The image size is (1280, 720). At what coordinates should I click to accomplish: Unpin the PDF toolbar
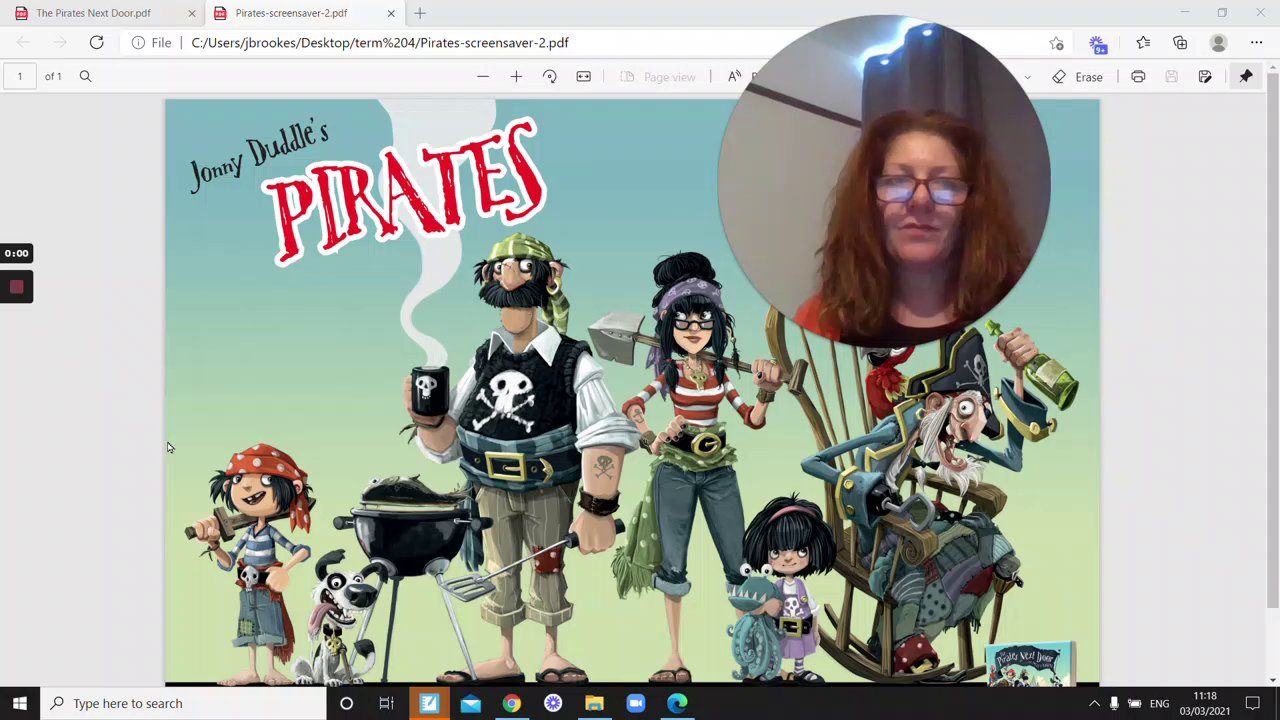point(1246,76)
